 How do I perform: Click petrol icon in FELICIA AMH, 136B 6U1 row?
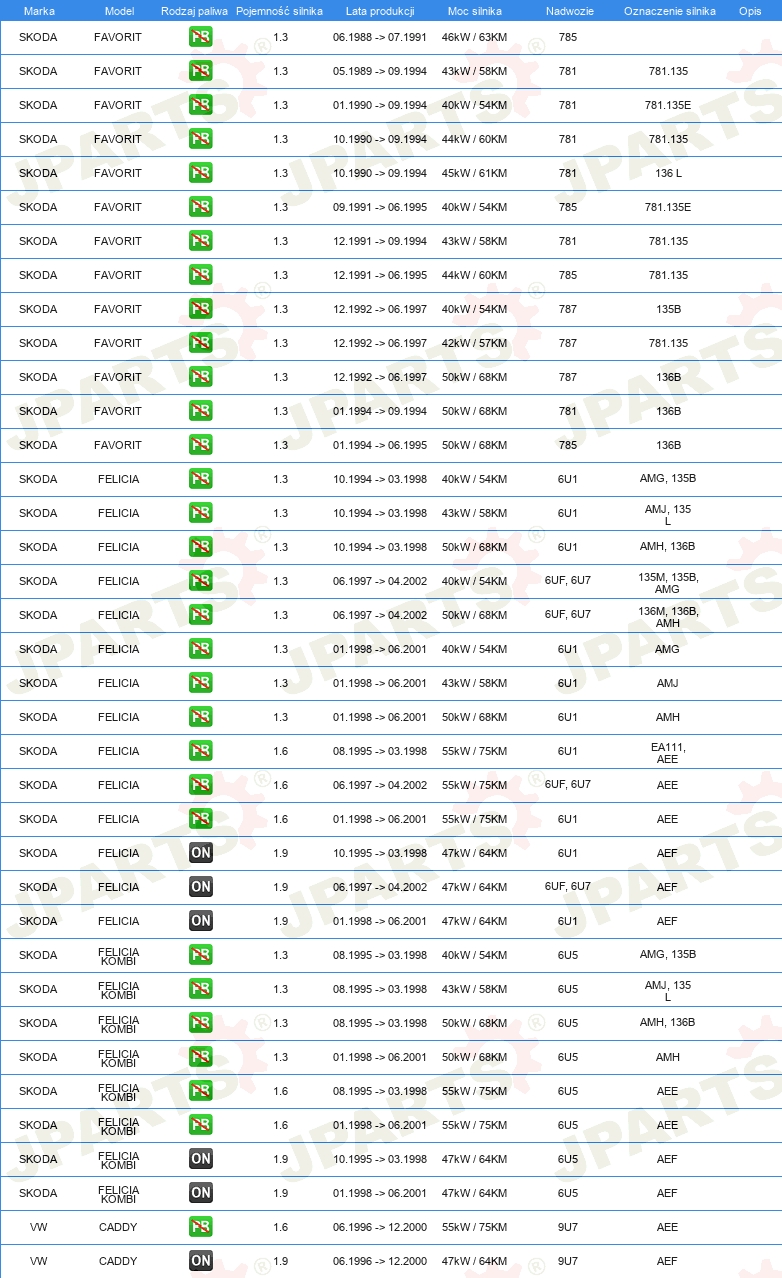[200, 547]
